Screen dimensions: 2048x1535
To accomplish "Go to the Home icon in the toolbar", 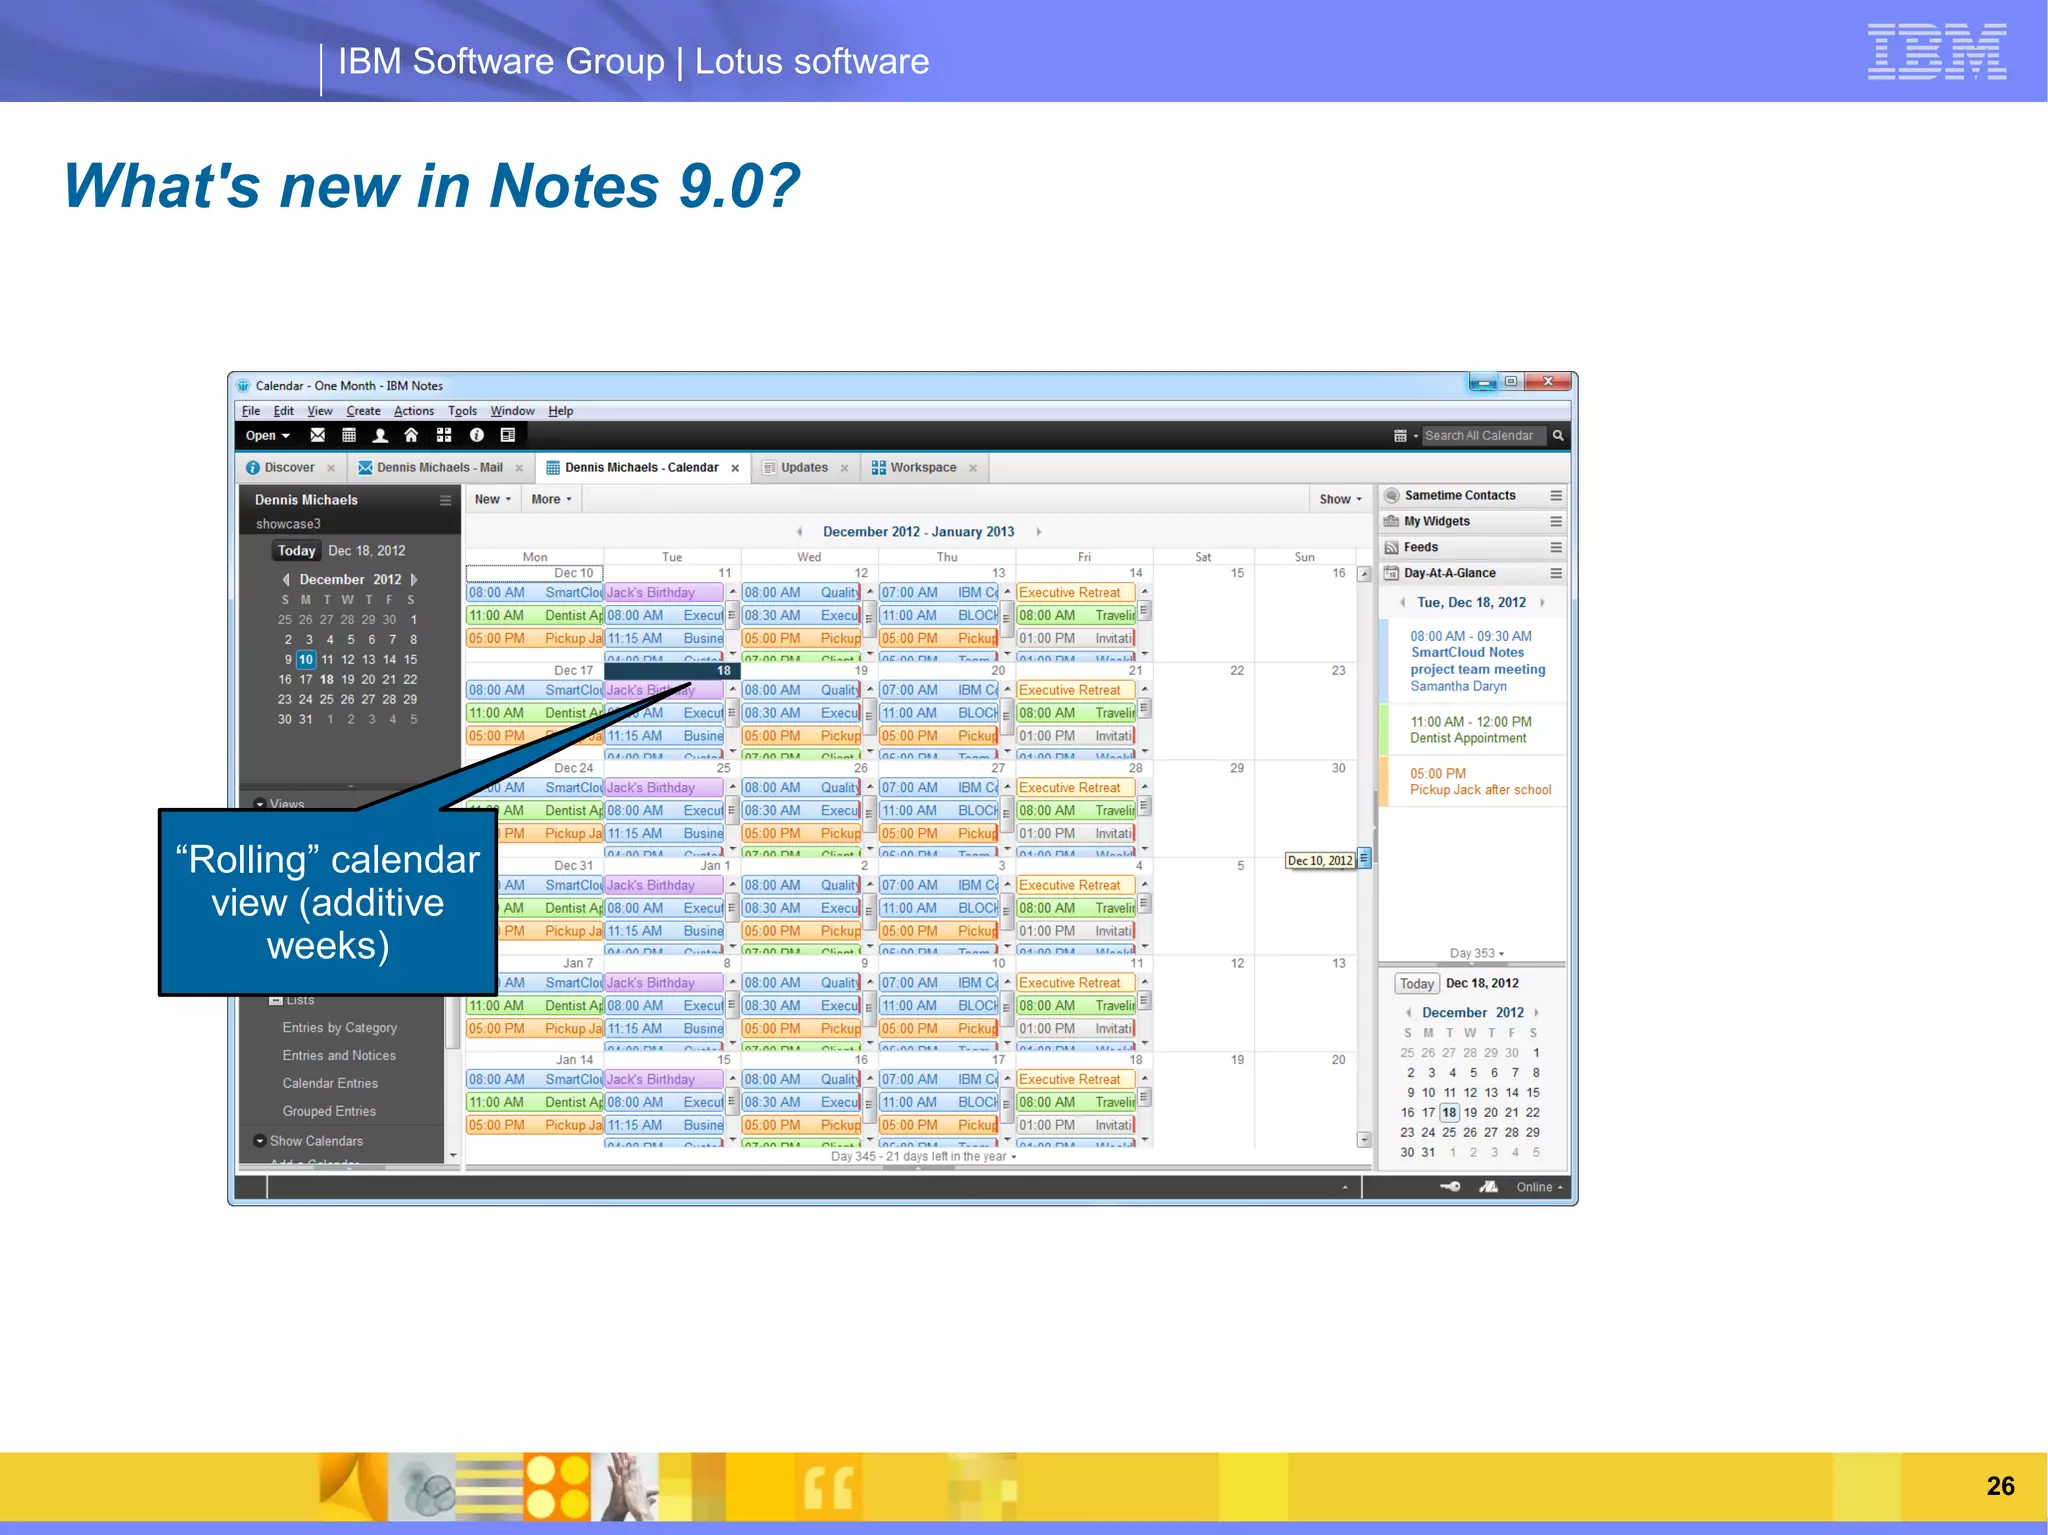I will click(x=411, y=435).
